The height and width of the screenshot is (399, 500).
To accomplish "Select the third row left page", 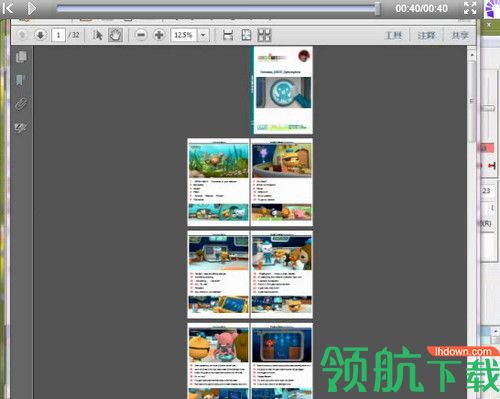I will 218,275.
